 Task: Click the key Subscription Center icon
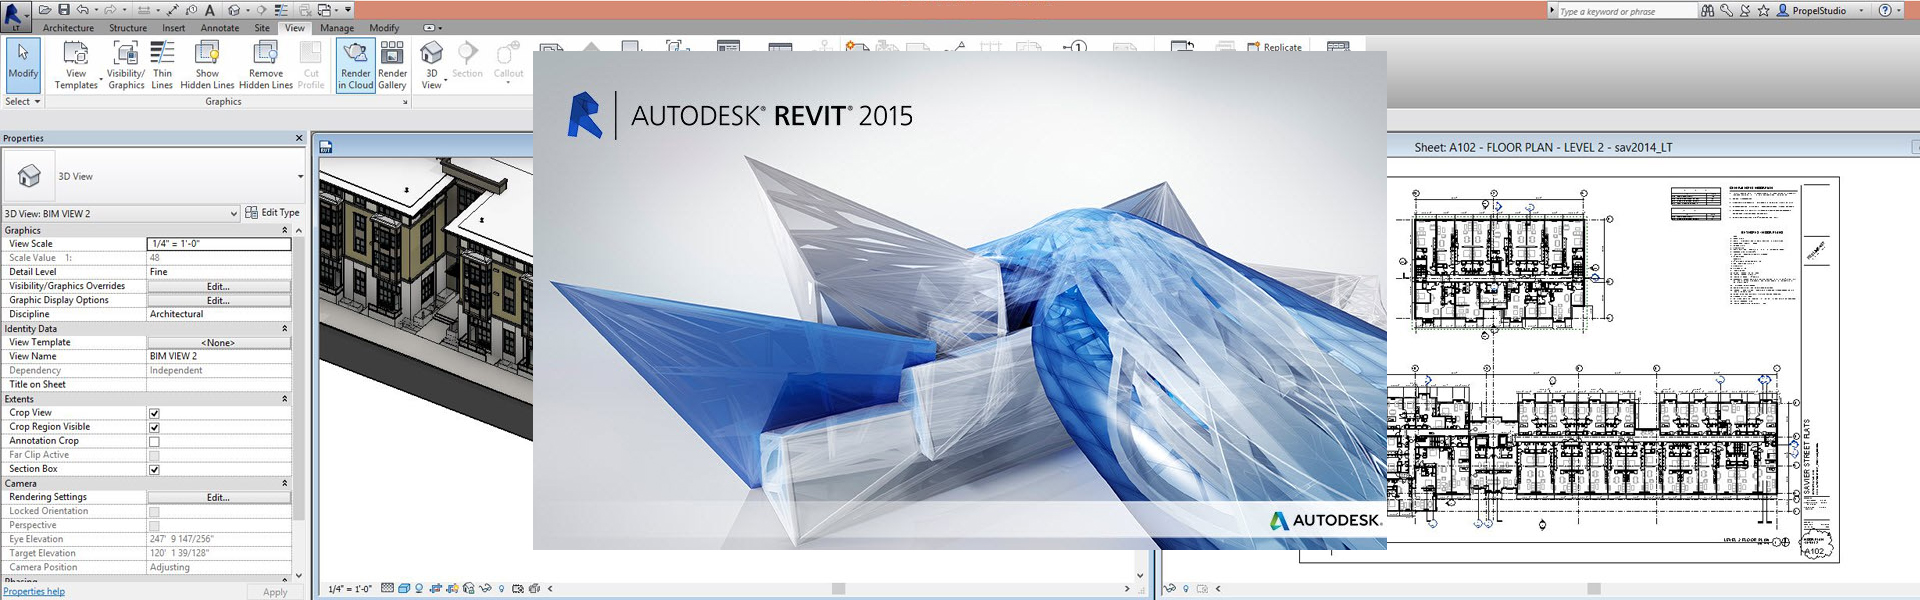click(x=1727, y=10)
